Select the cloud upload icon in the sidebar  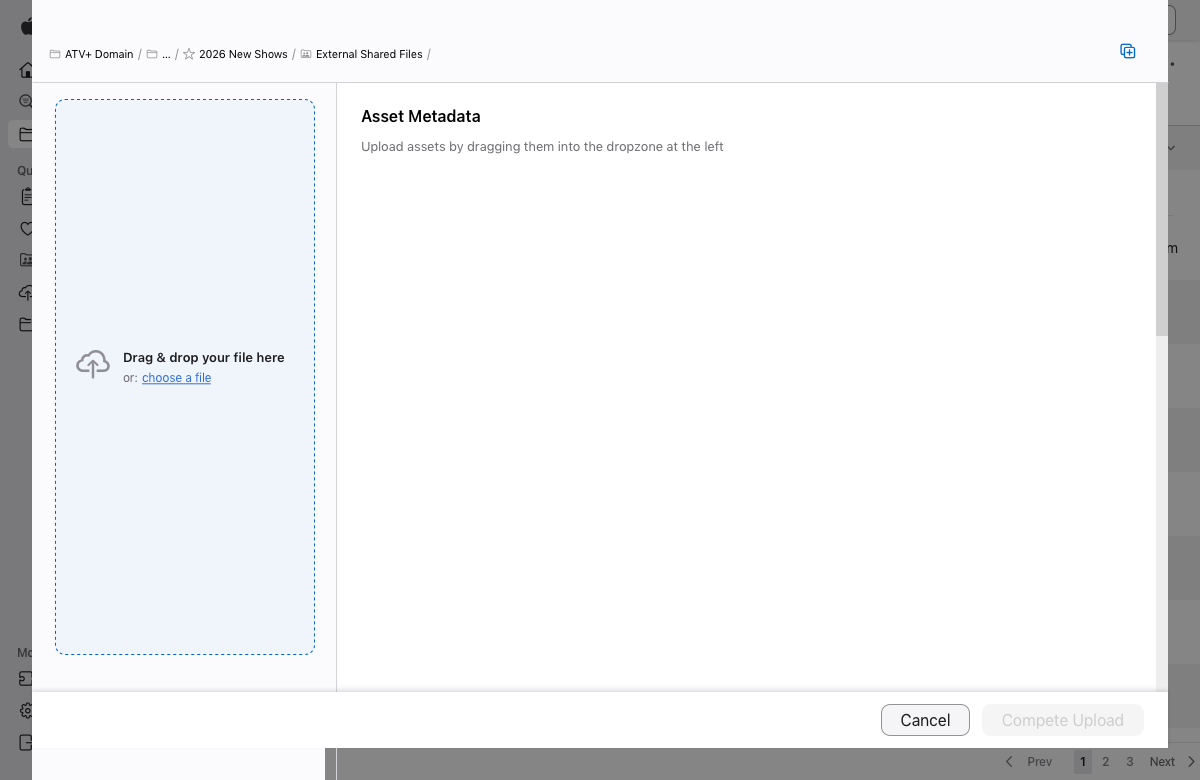tap(27, 292)
